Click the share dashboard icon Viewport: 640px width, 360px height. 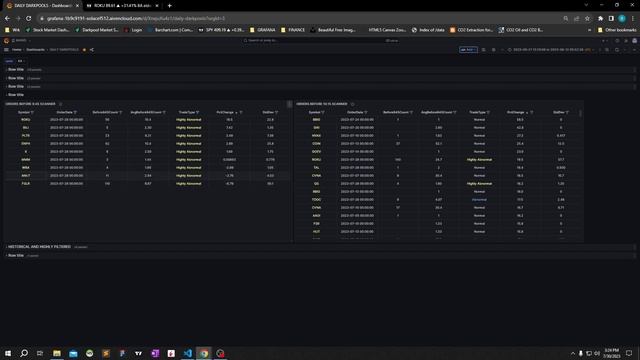(x=91, y=50)
